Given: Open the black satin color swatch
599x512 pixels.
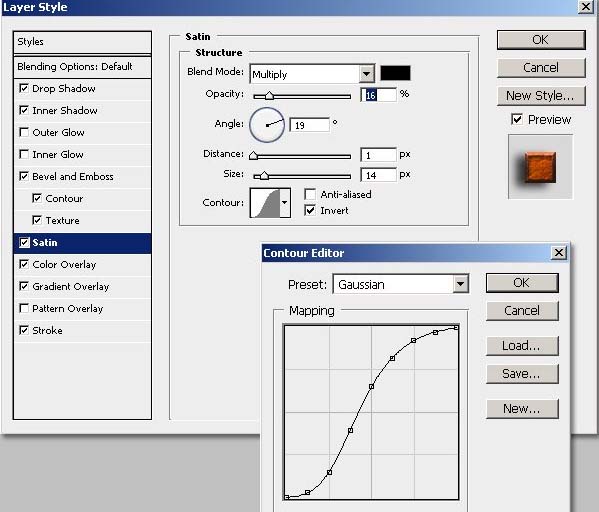Looking at the screenshot, I should point(395,73).
